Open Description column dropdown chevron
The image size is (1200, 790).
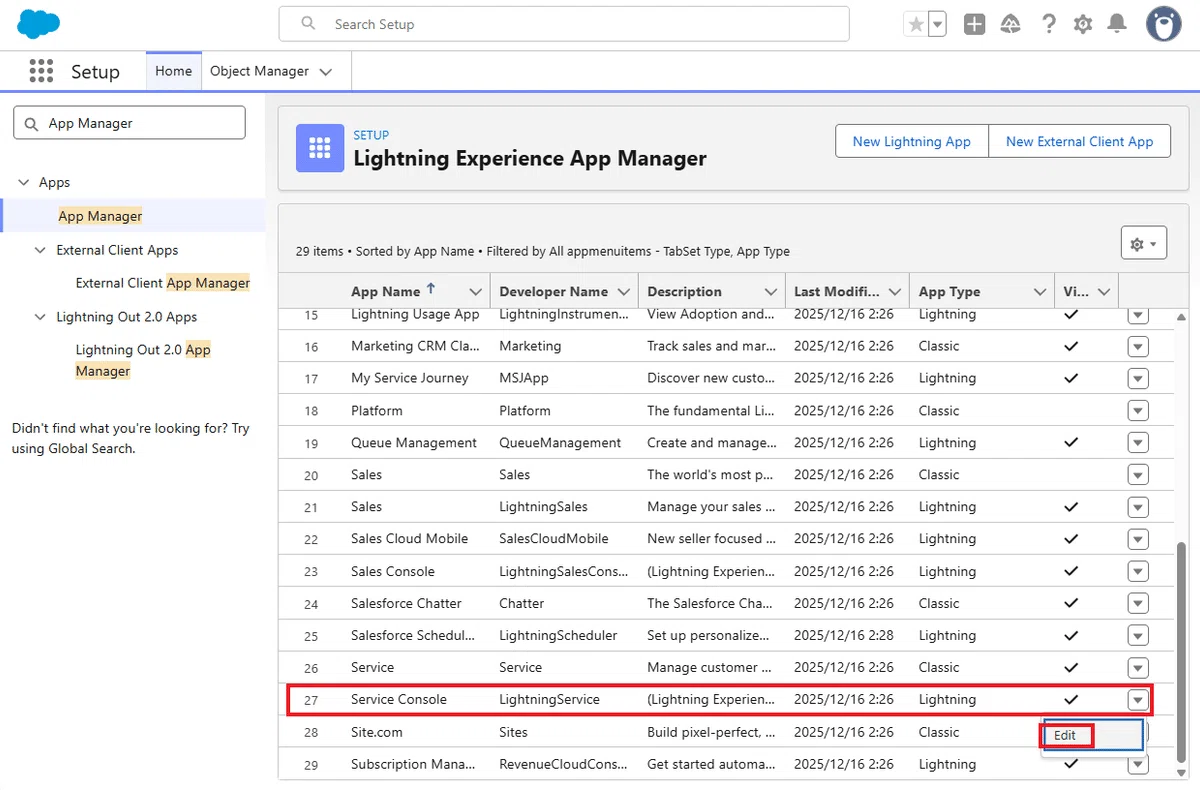point(771,292)
